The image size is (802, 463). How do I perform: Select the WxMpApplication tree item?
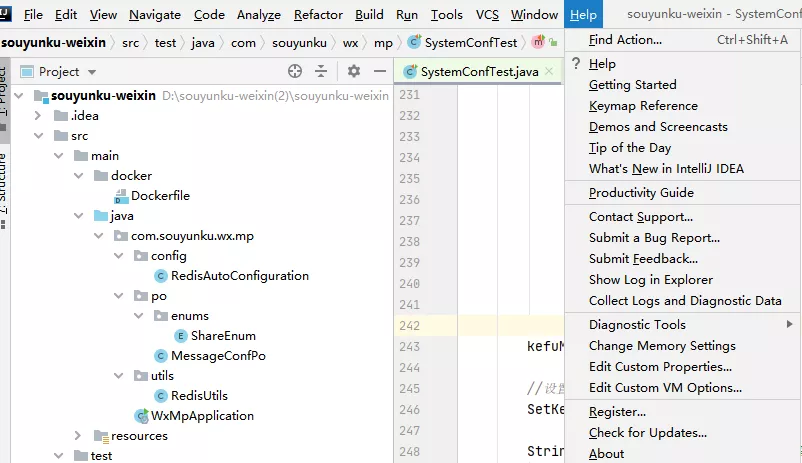click(x=202, y=416)
